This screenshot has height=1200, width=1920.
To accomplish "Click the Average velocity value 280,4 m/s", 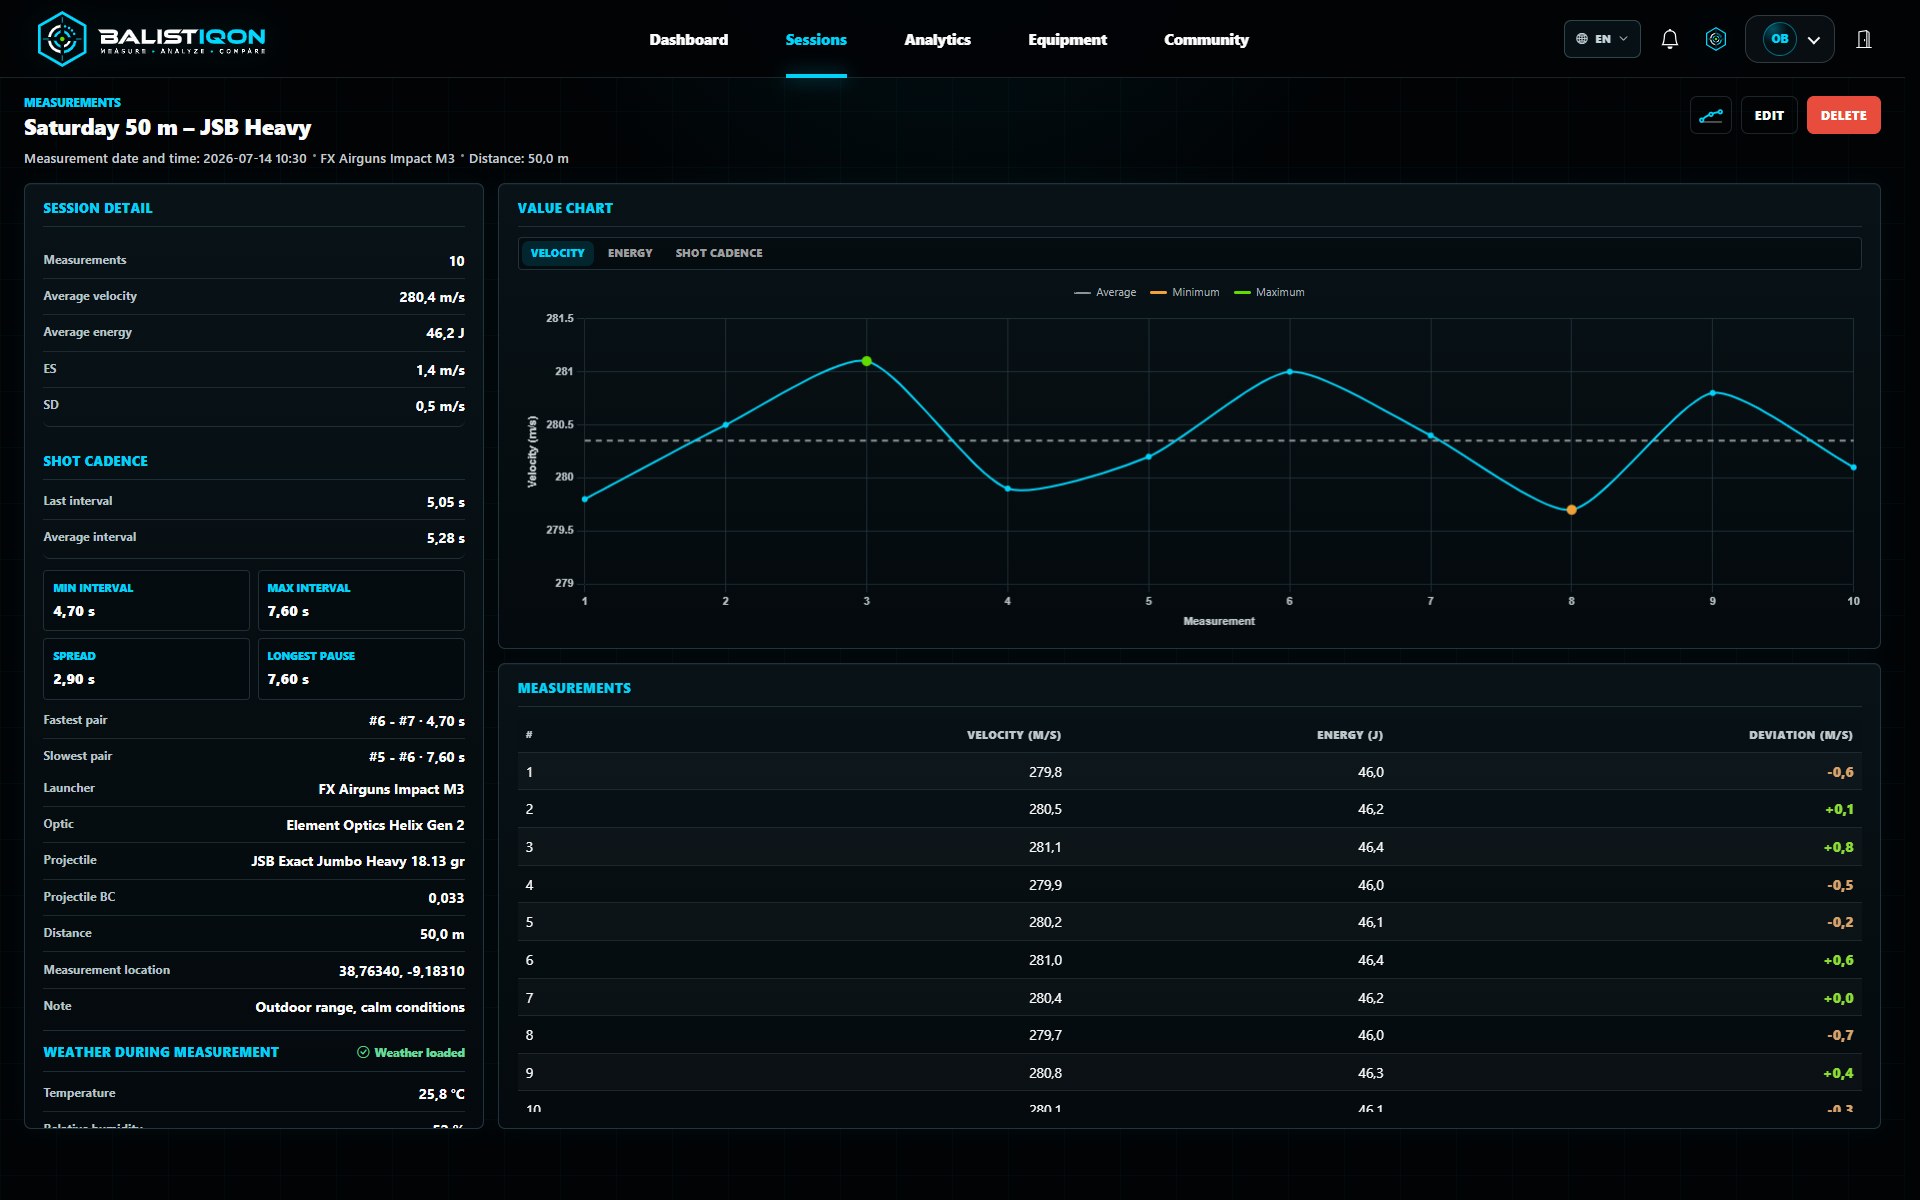I will [x=432, y=297].
